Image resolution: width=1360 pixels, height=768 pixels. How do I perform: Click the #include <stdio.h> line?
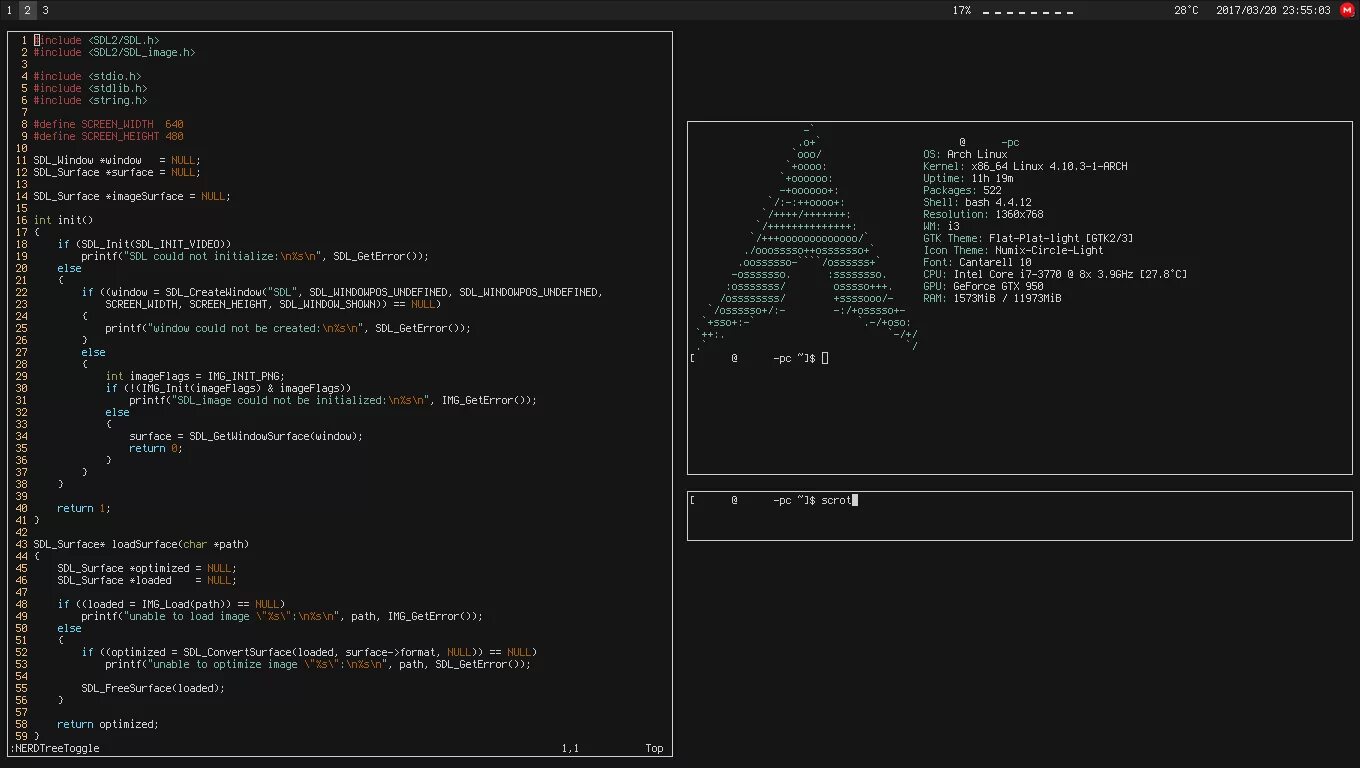pos(87,76)
